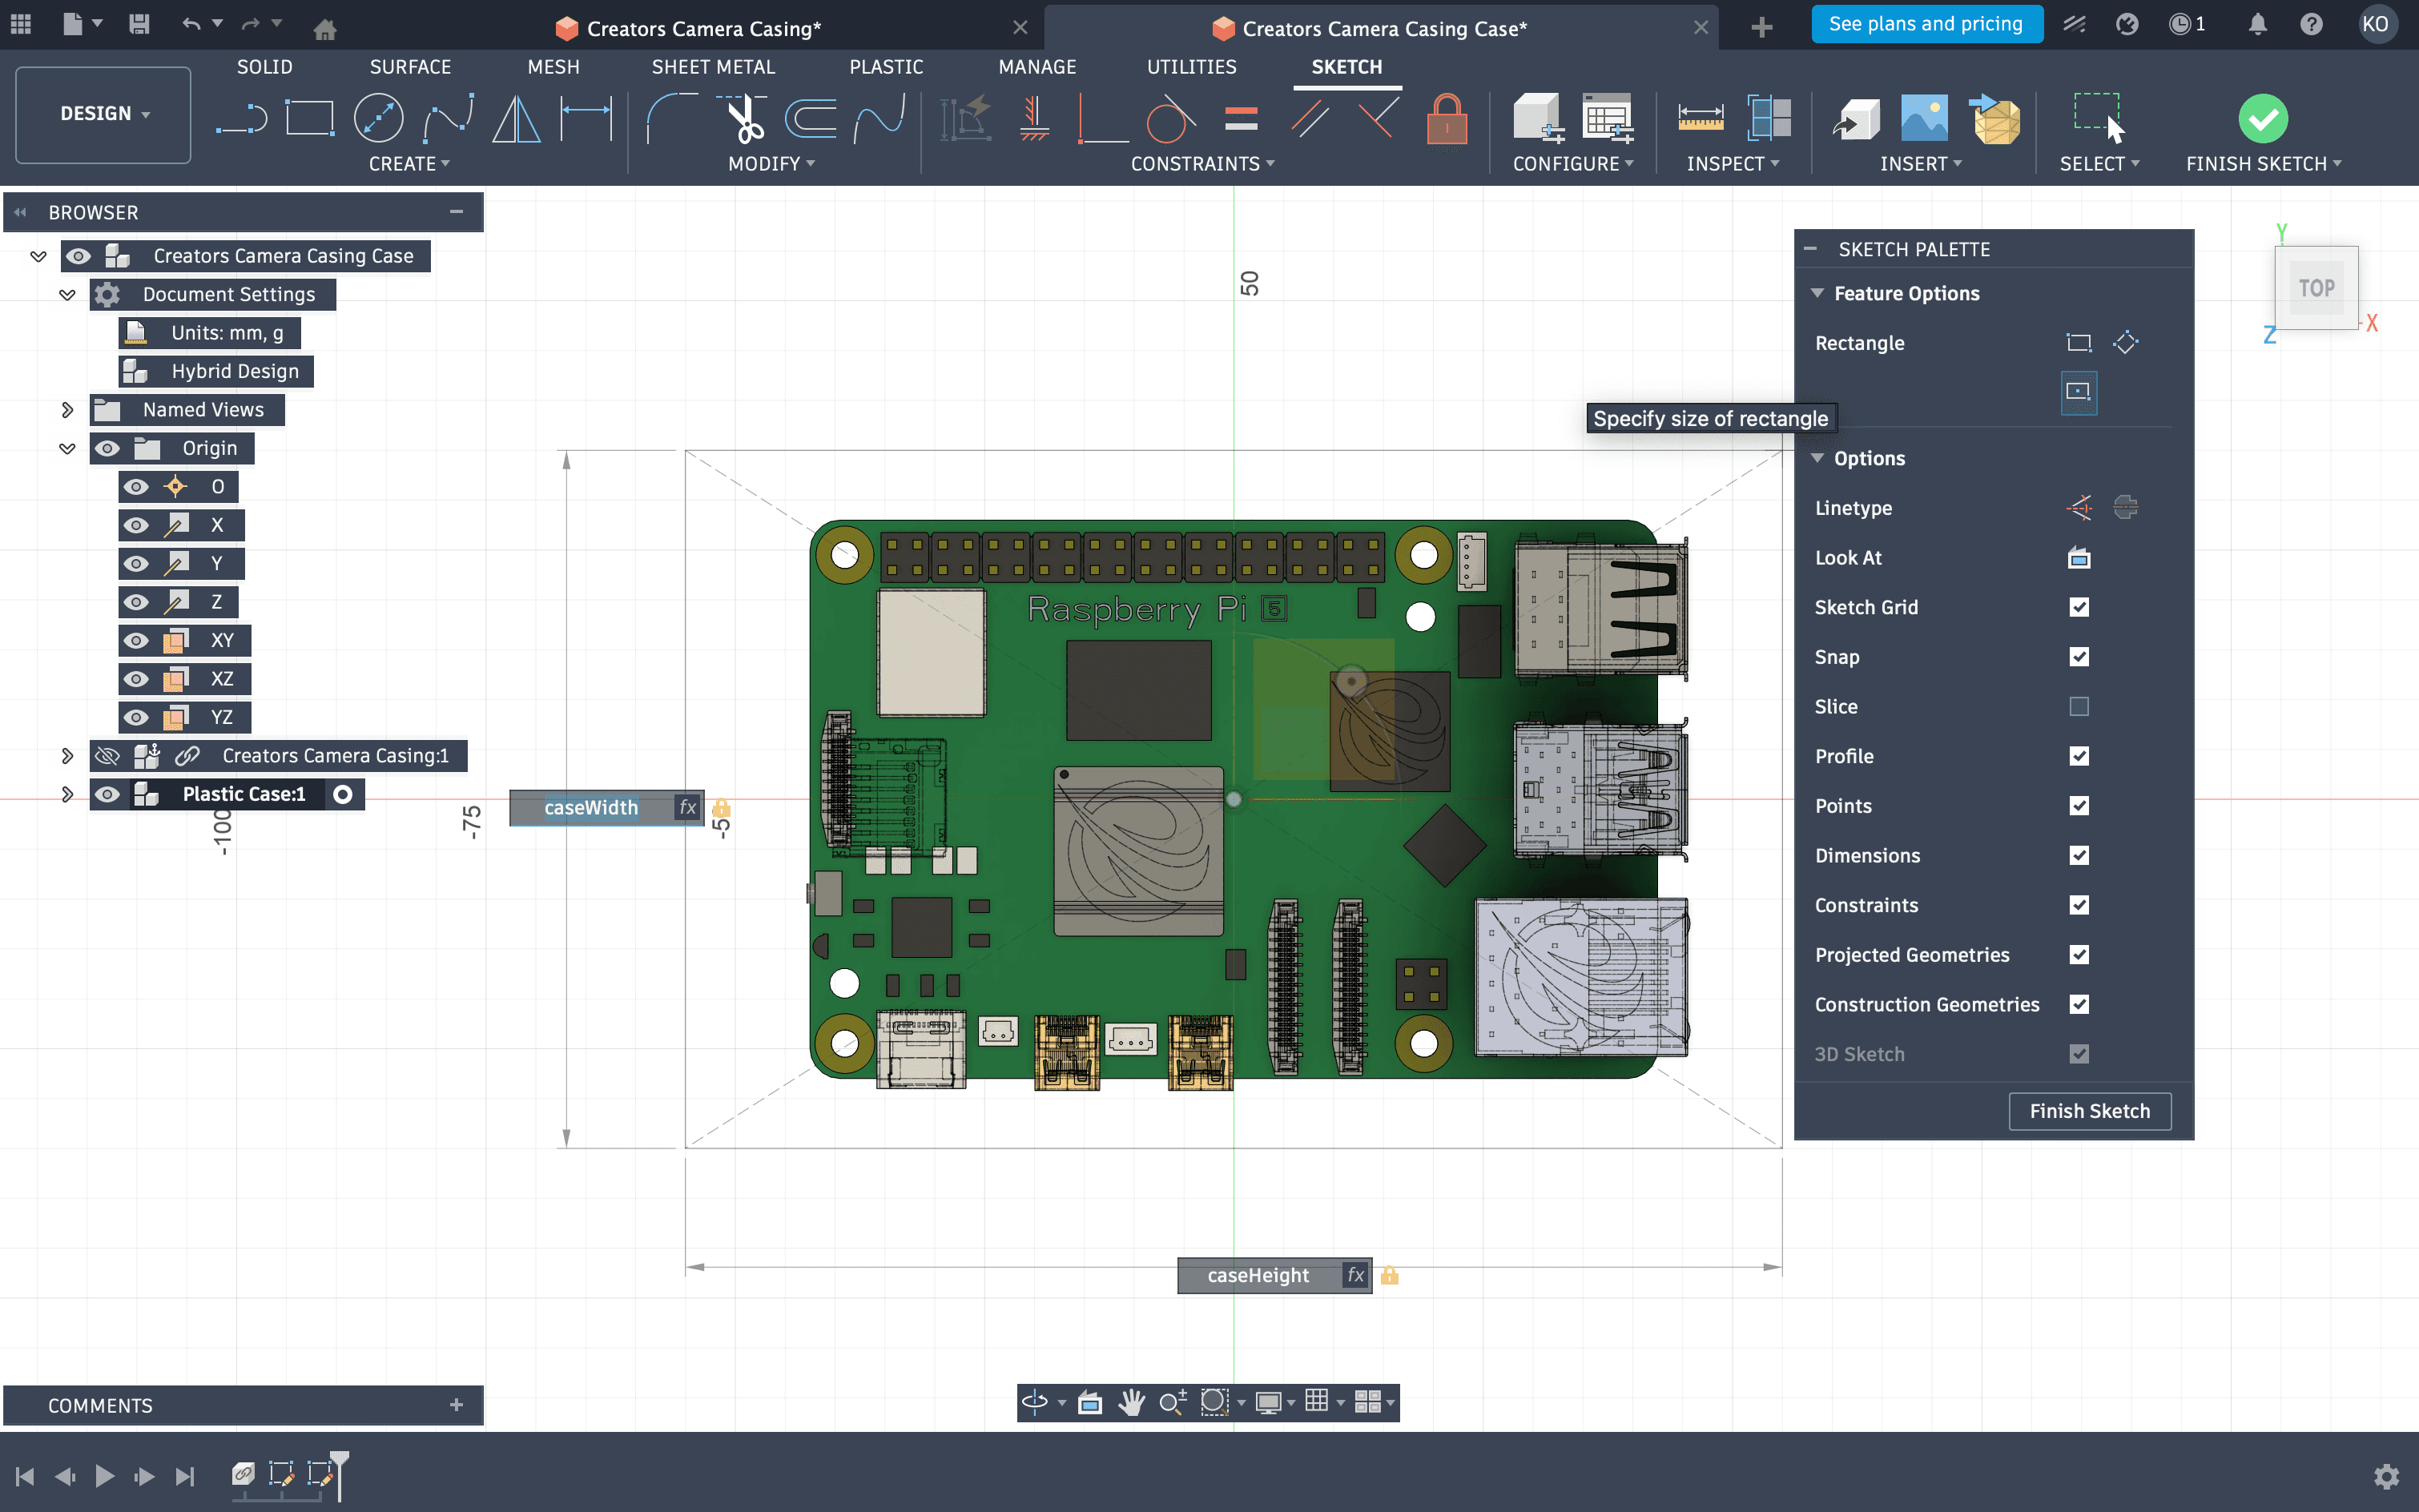Toggle the Construction linetype icon

click(x=2079, y=508)
